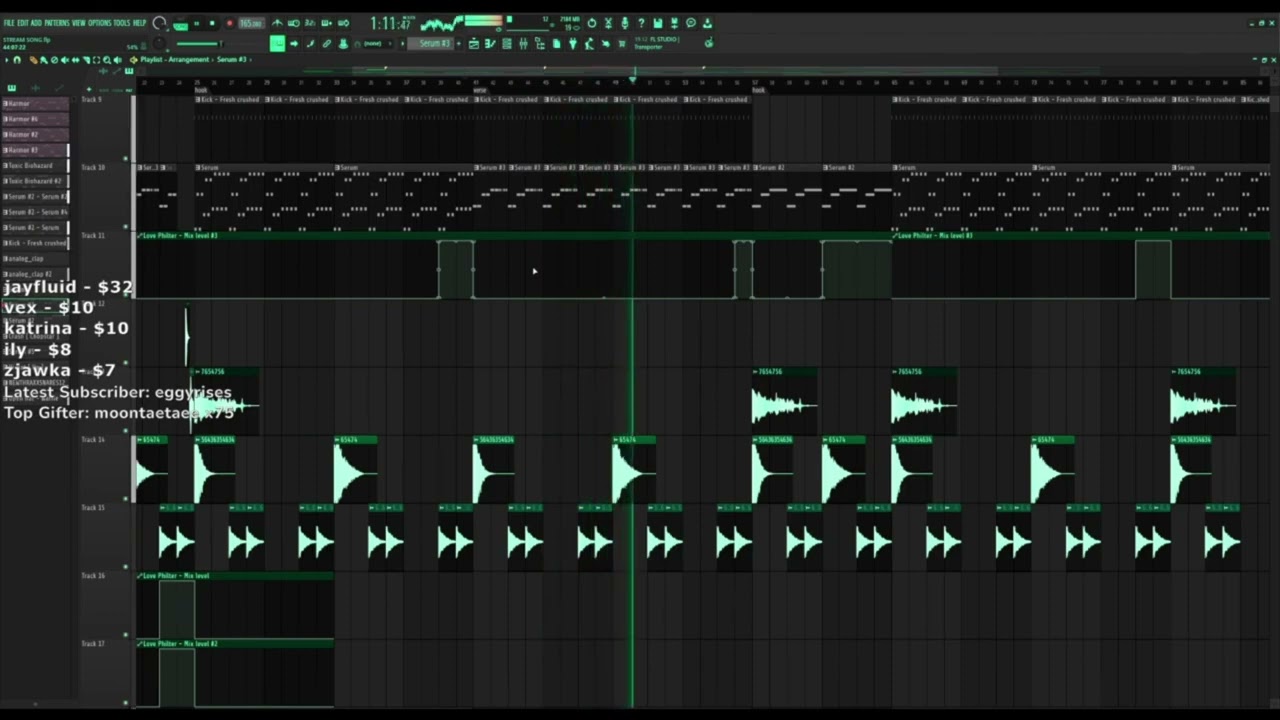The image size is (1280, 720).
Task: Click the microphone icon in top toolbar
Action: tap(625, 23)
